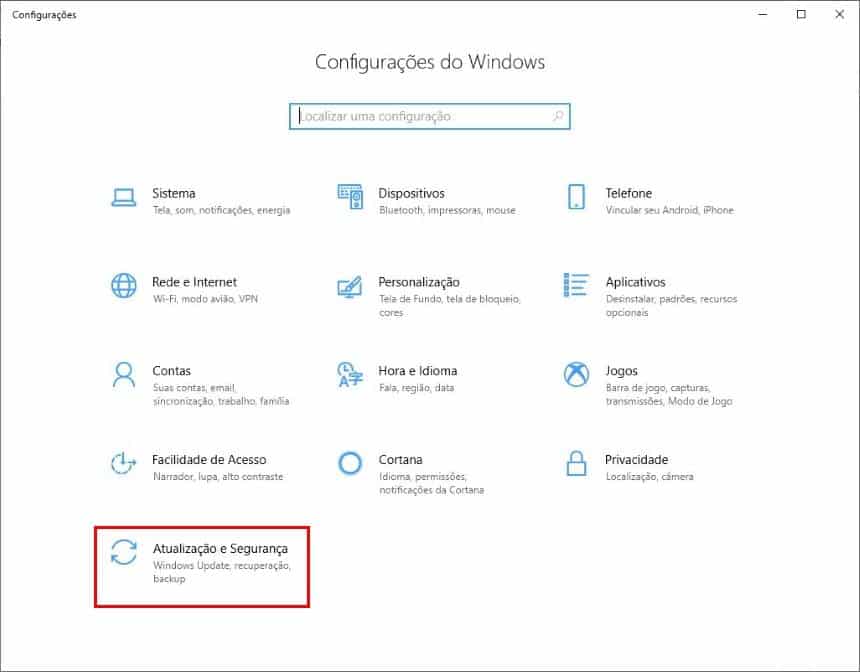The height and width of the screenshot is (672, 860).
Task: Click the Atualização e Segurança sync arrows icon
Action: pyautogui.click(x=123, y=552)
